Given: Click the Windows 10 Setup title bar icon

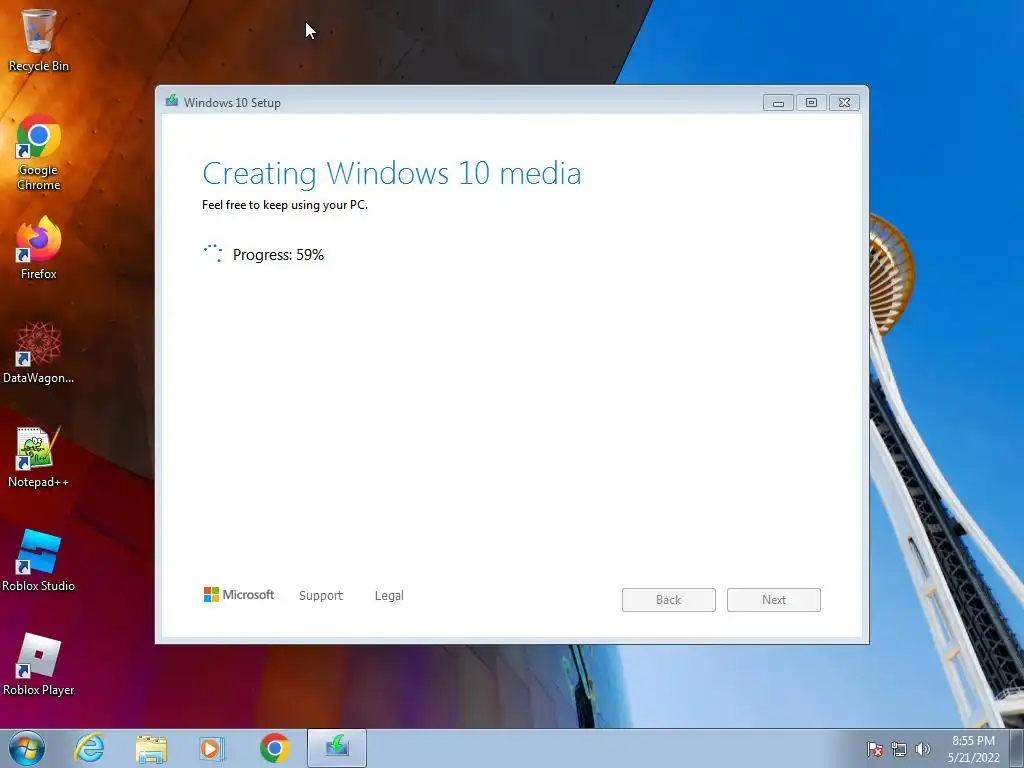Looking at the screenshot, I should [x=172, y=101].
